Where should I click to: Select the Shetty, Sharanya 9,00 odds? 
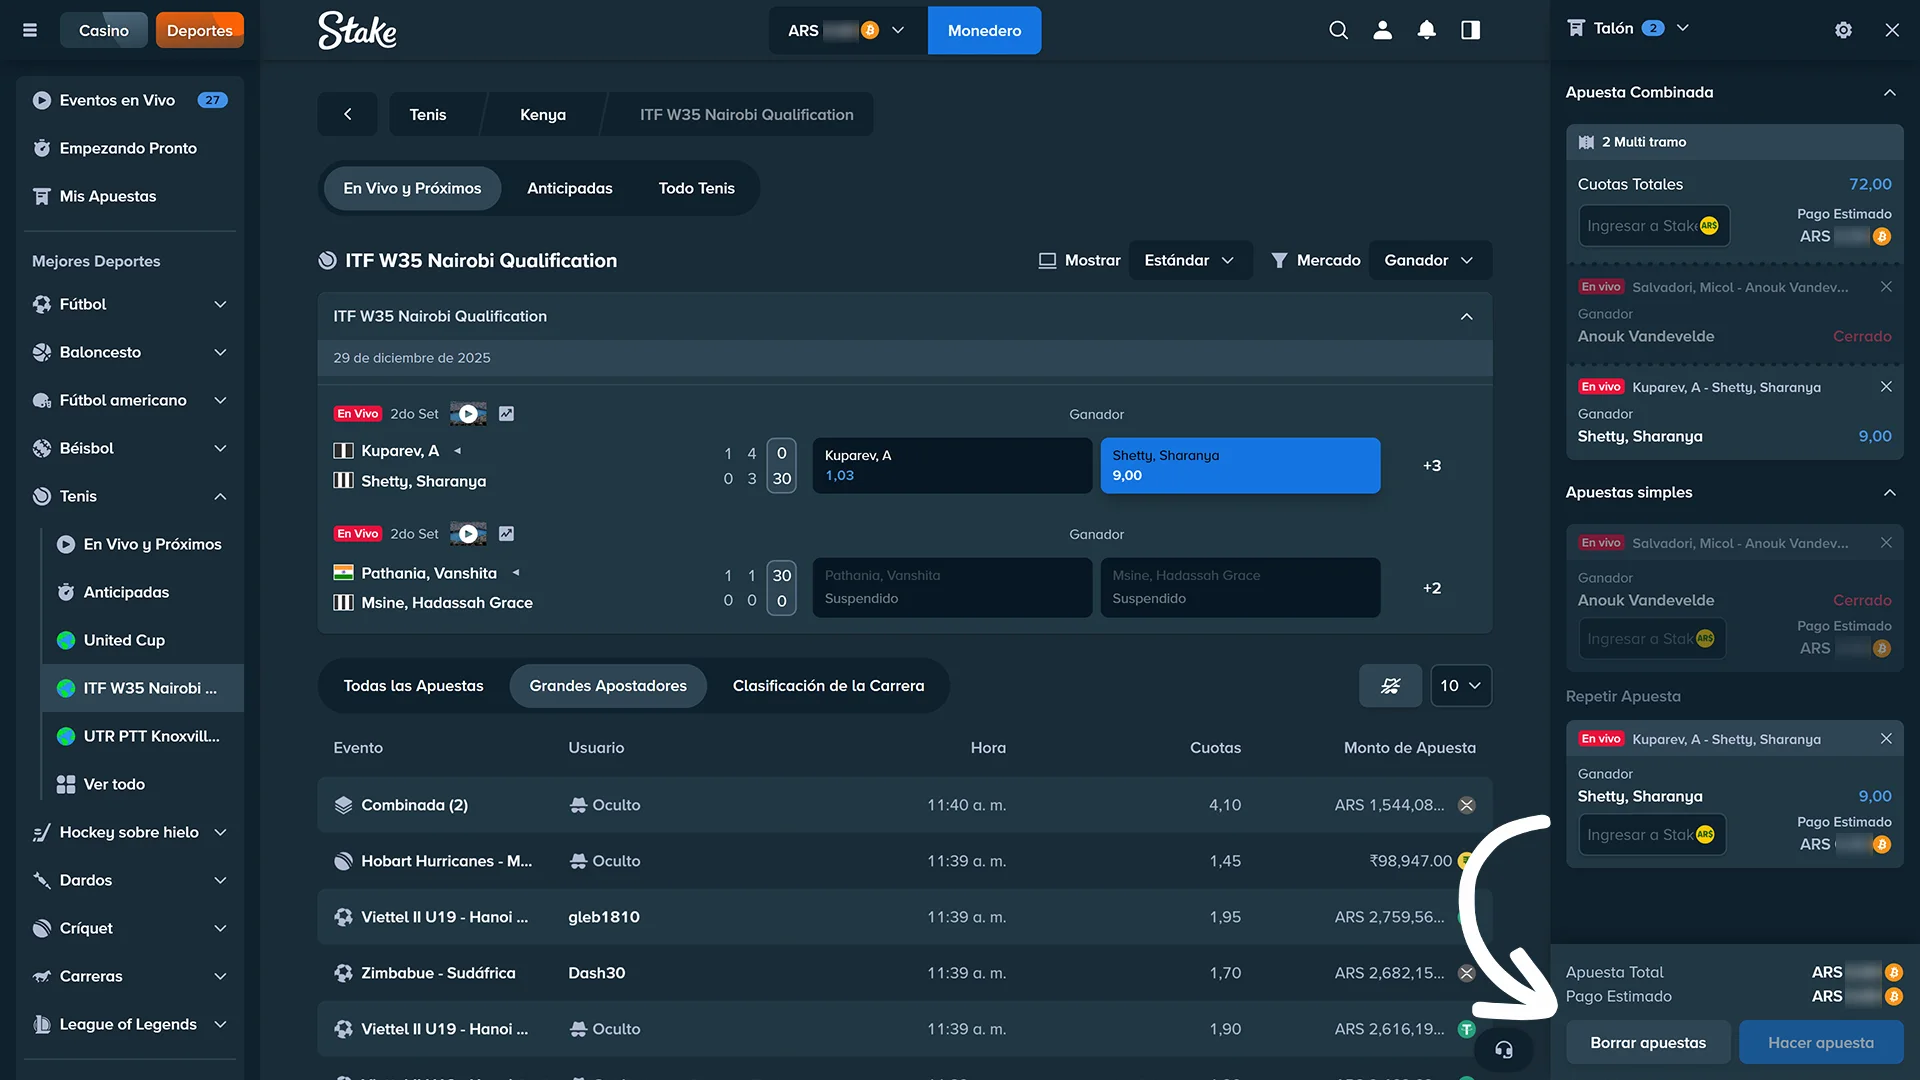coord(1240,465)
